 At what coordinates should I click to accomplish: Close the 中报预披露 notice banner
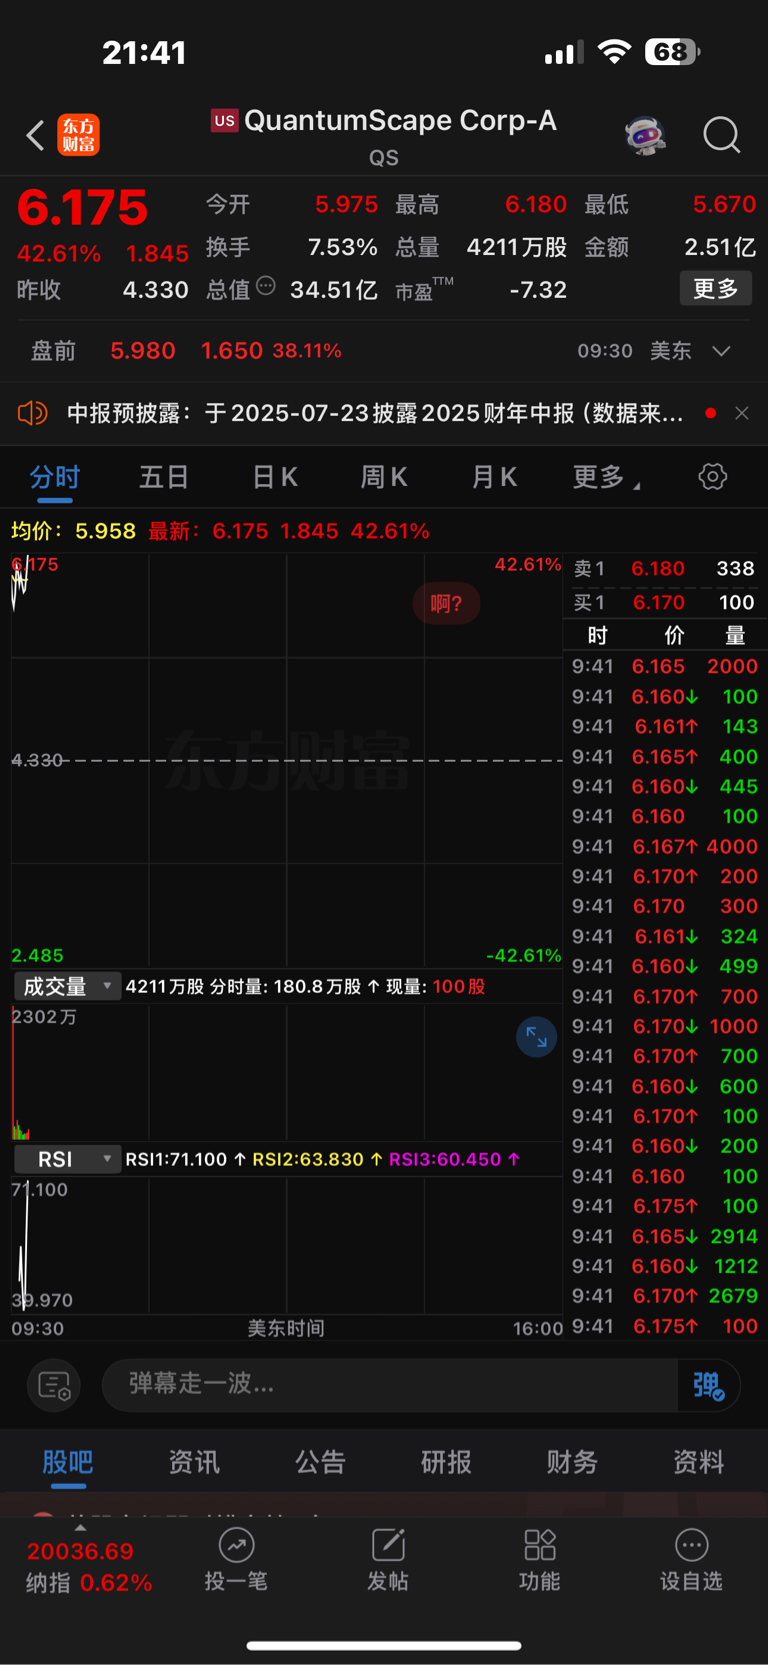click(742, 413)
